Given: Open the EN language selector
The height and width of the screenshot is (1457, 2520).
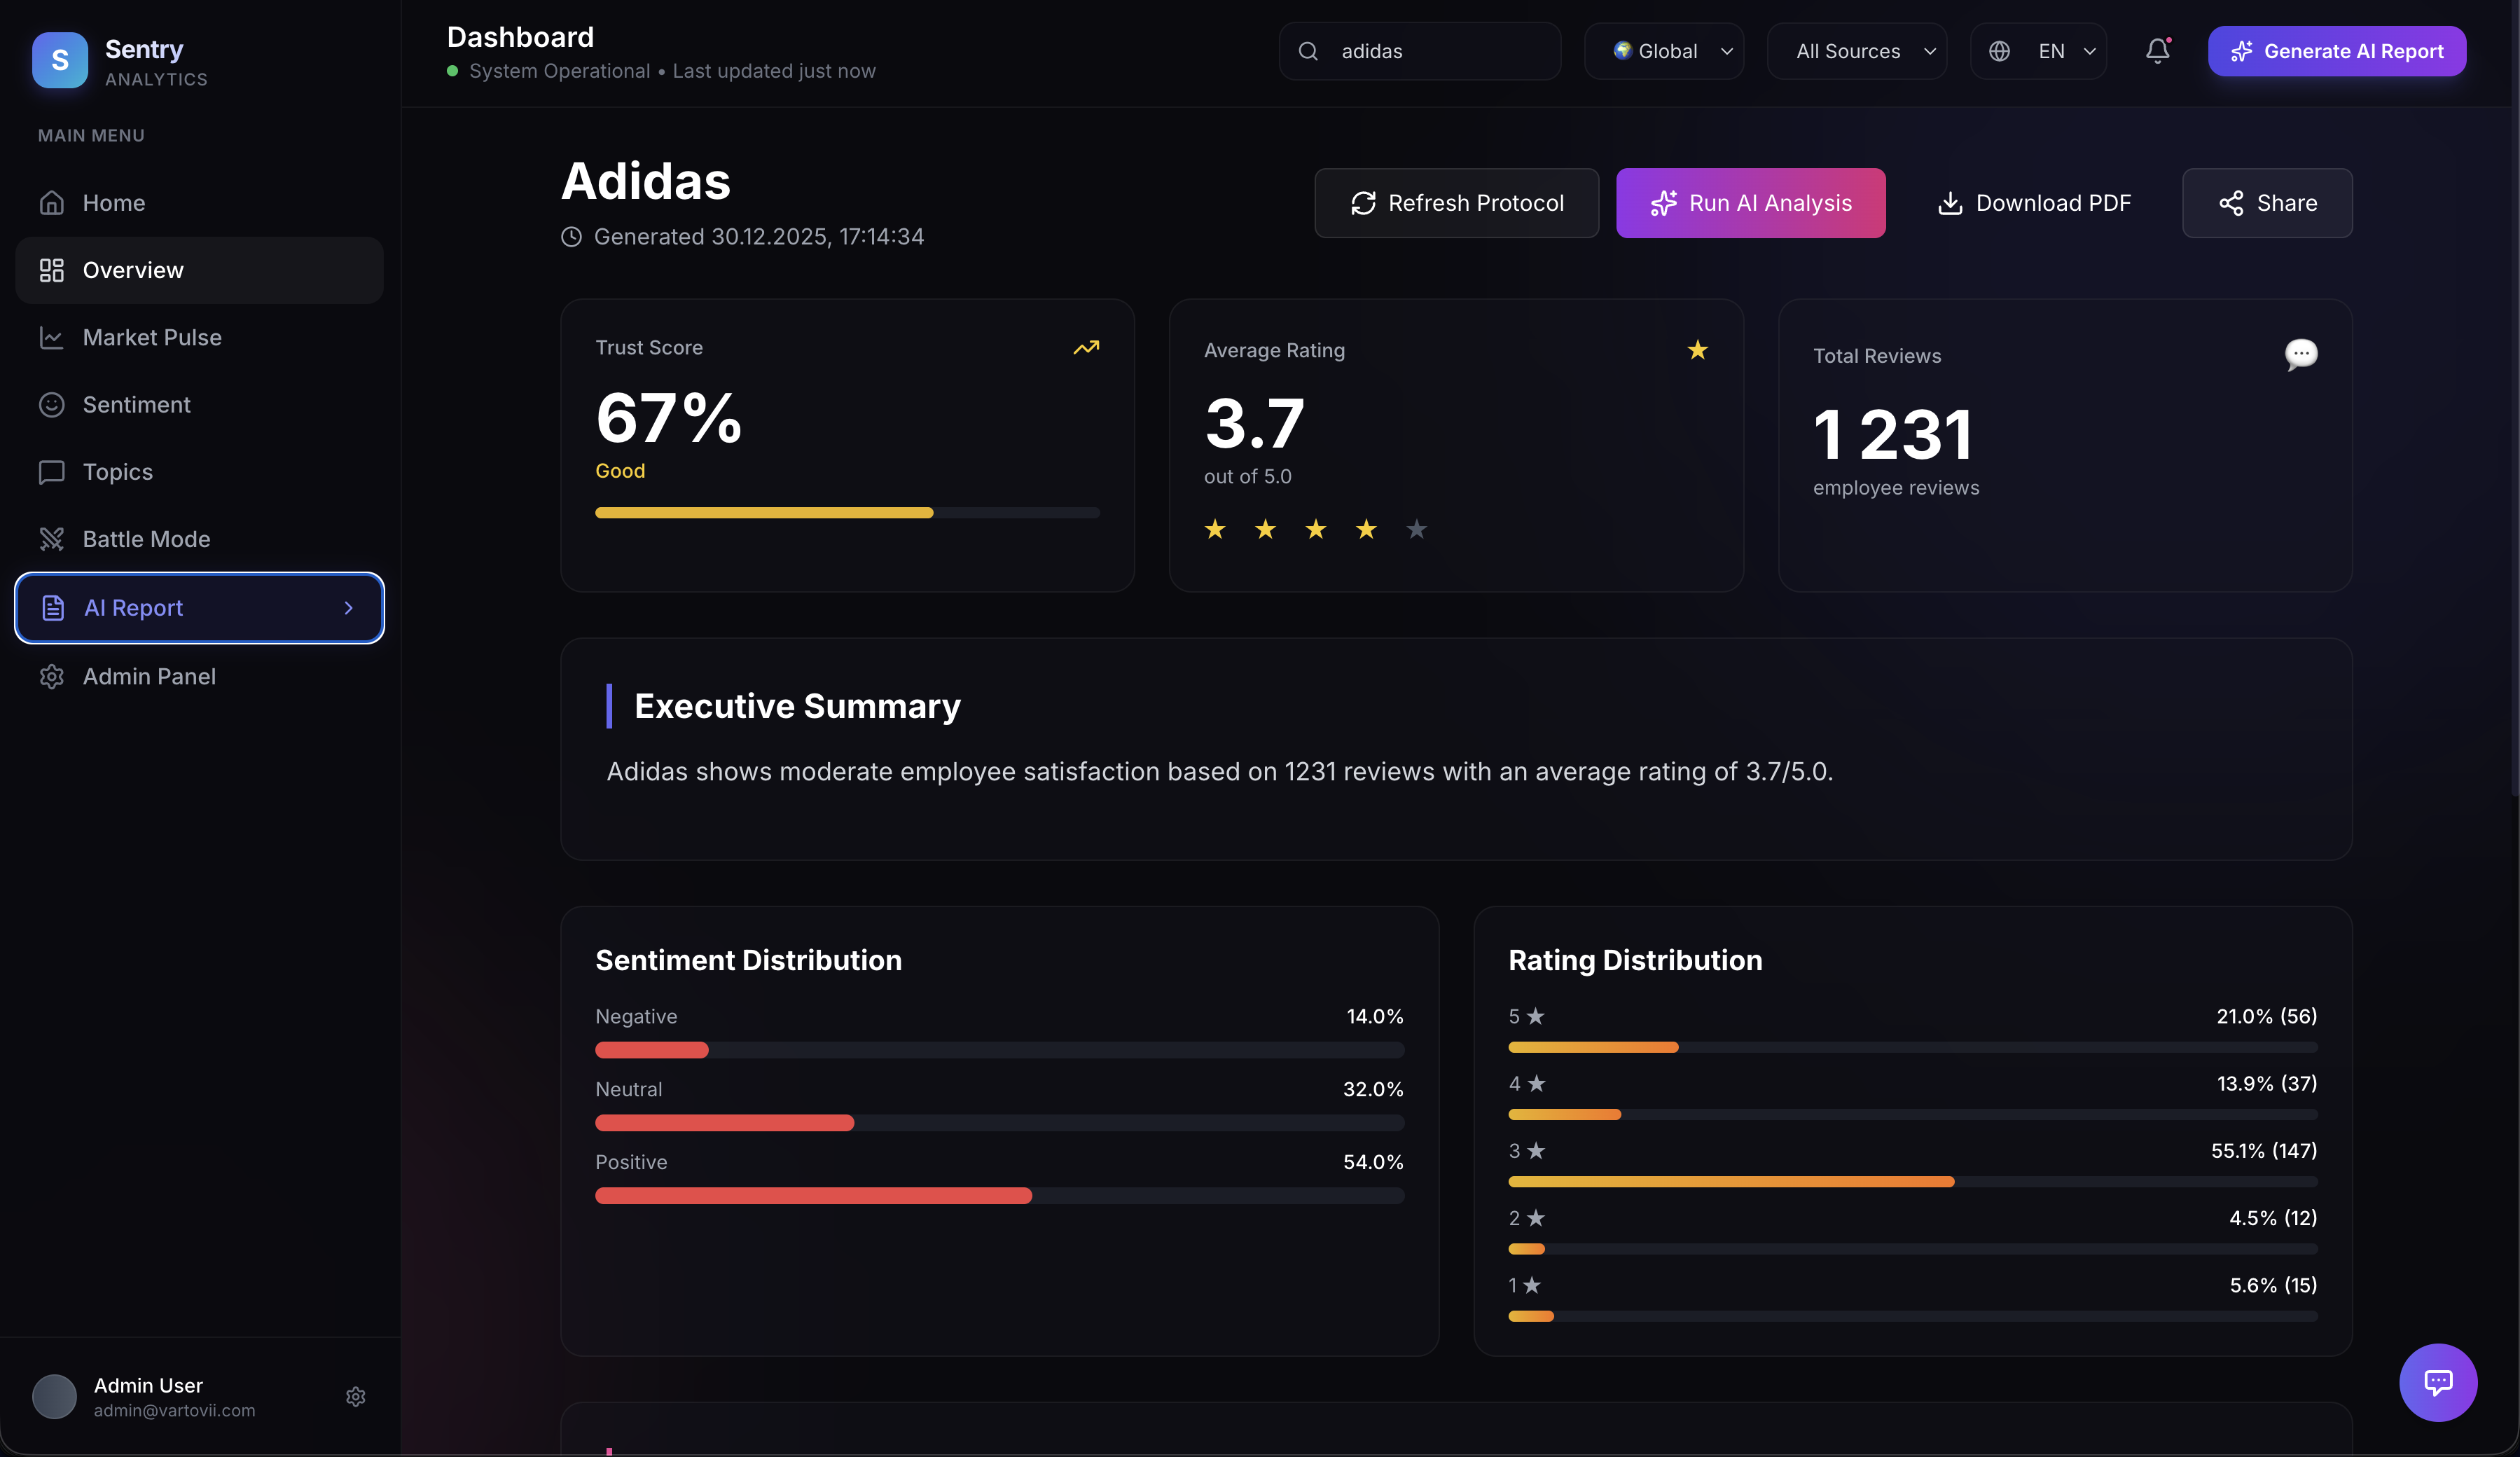Looking at the screenshot, I should tap(2038, 51).
